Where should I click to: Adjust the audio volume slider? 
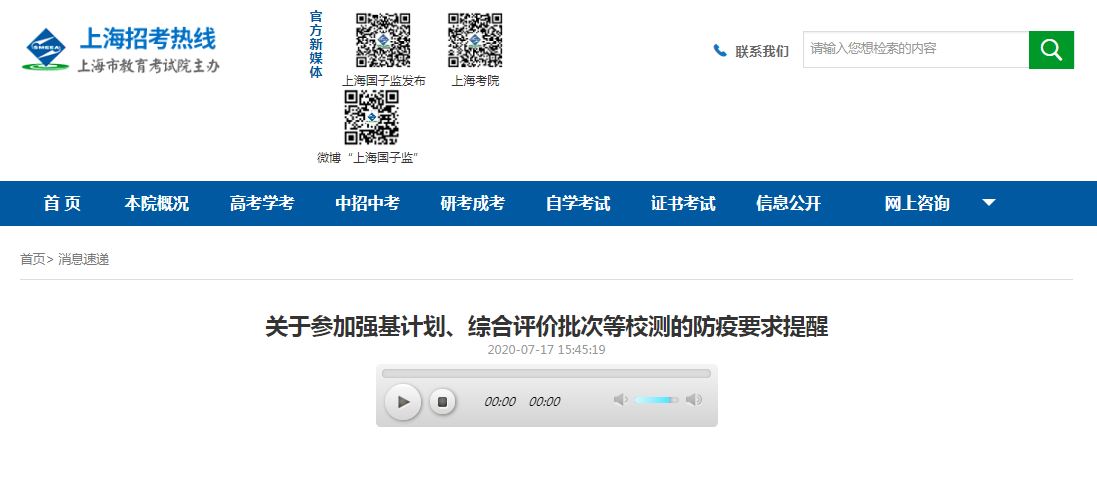coord(656,400)
